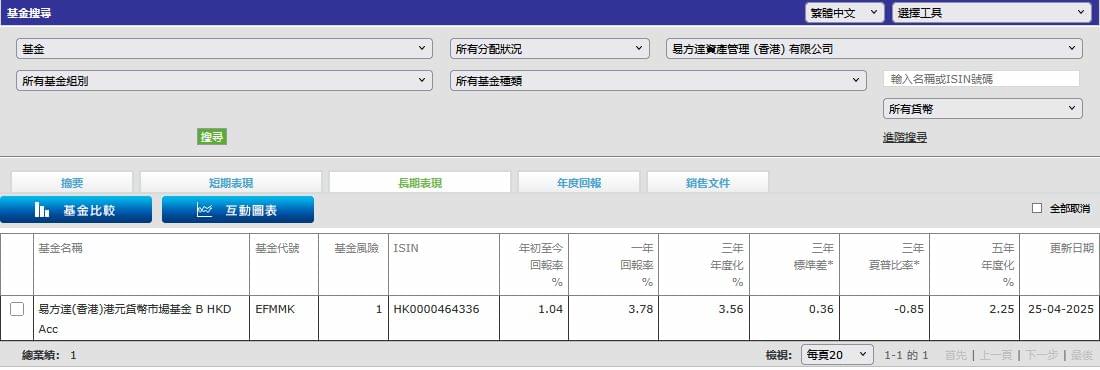Image resolution: width=1100 pixels, height=370 pixels.
Task: Click the 基金比較 button
Action: pos(76,210)
